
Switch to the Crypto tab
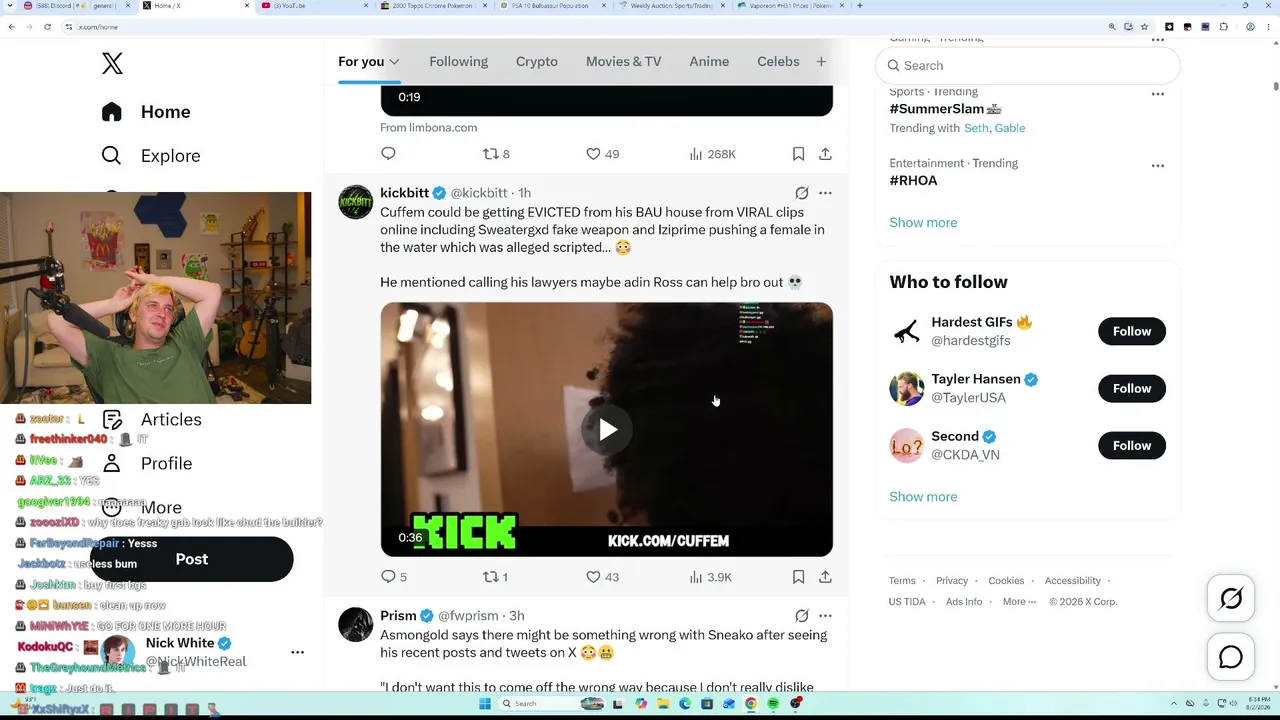click(537, 62)
